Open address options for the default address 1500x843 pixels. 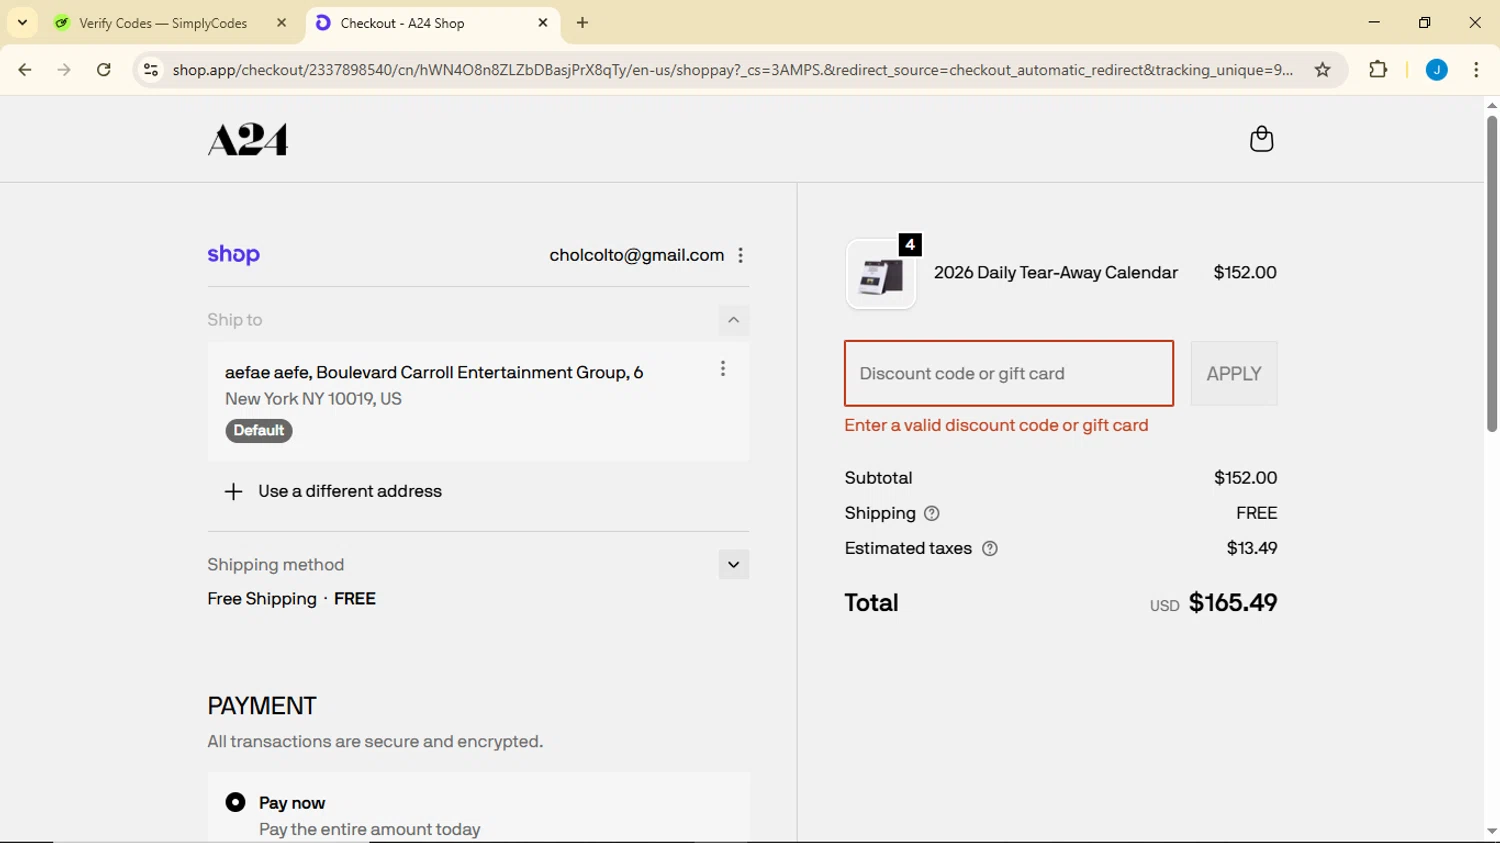click(x=723, y=369)
